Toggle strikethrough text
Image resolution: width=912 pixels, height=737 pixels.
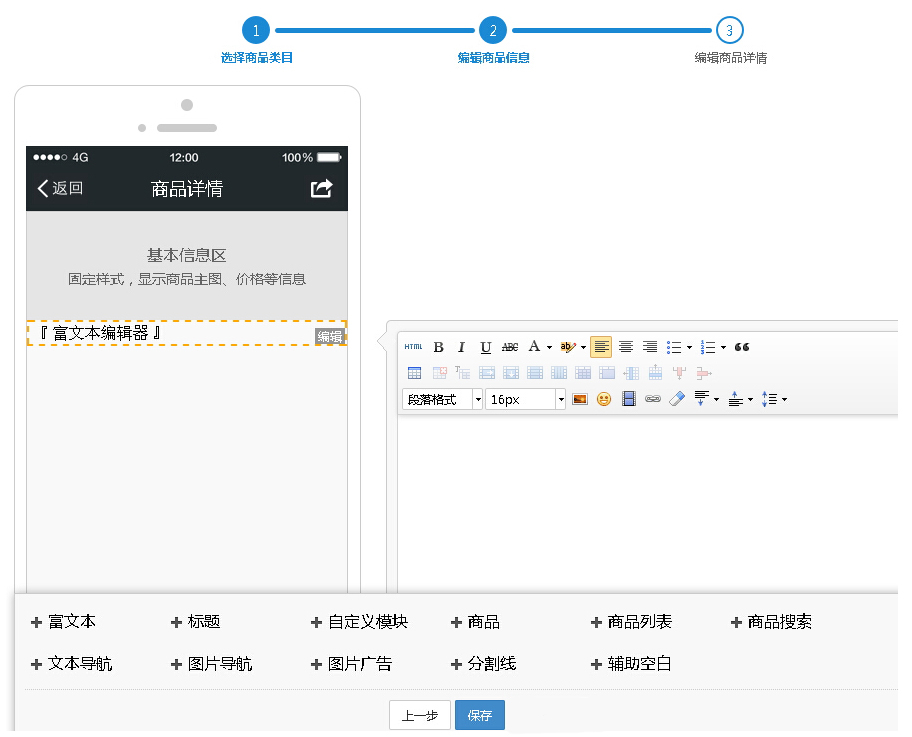[x=510, y=347]
